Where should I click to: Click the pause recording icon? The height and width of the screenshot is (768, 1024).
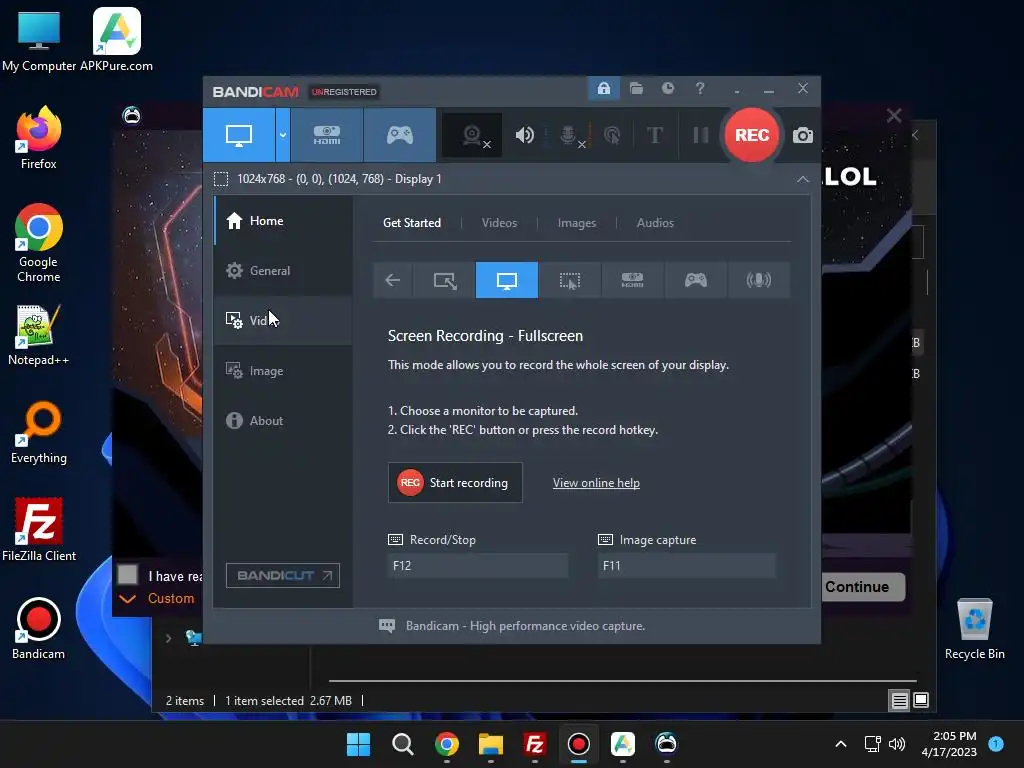[701, 135]
